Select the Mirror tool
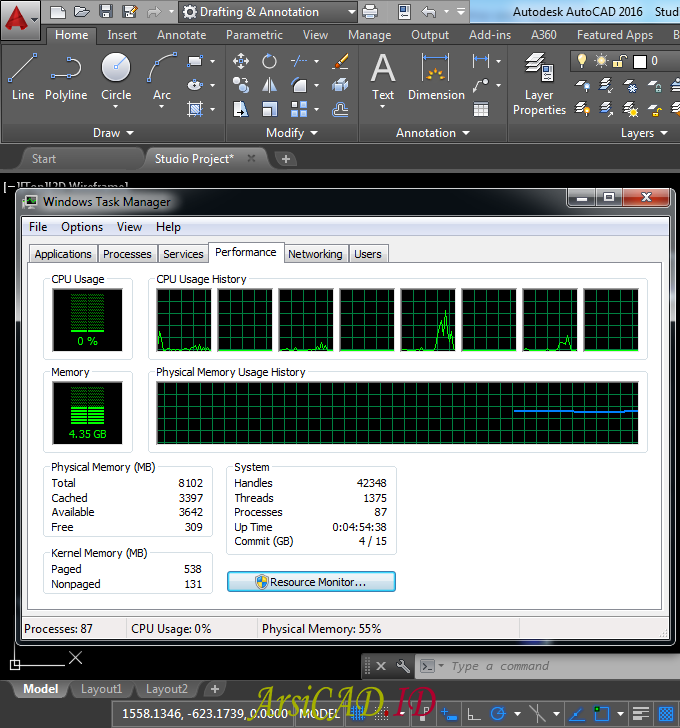This screenshot has height=728, width=680. pos(269,85)
